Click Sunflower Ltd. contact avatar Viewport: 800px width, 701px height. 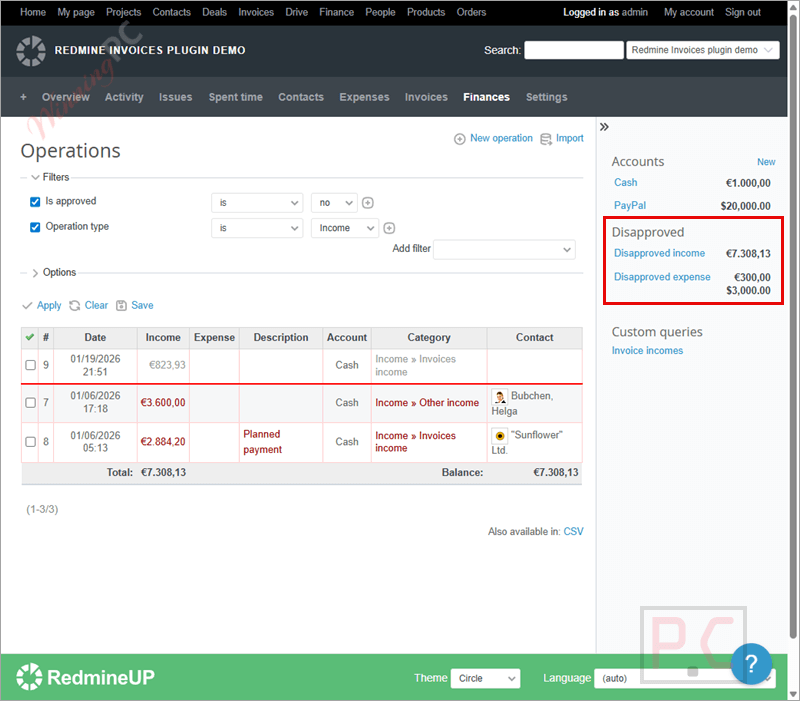point(499,436)
